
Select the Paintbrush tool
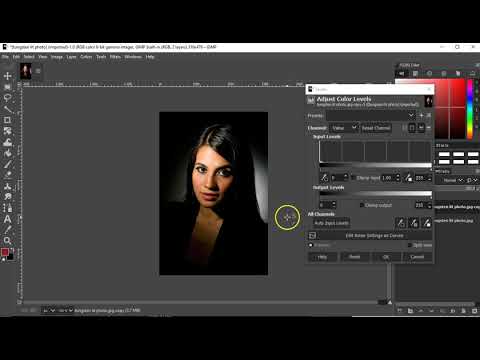coord(7,164)
